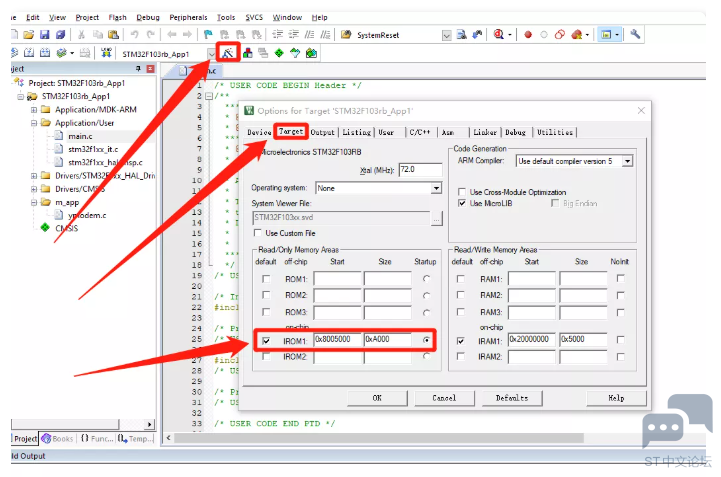Click the Download to flash LOAD icon
The width and height of the screenshot is (721, 477).
point(106,53)
